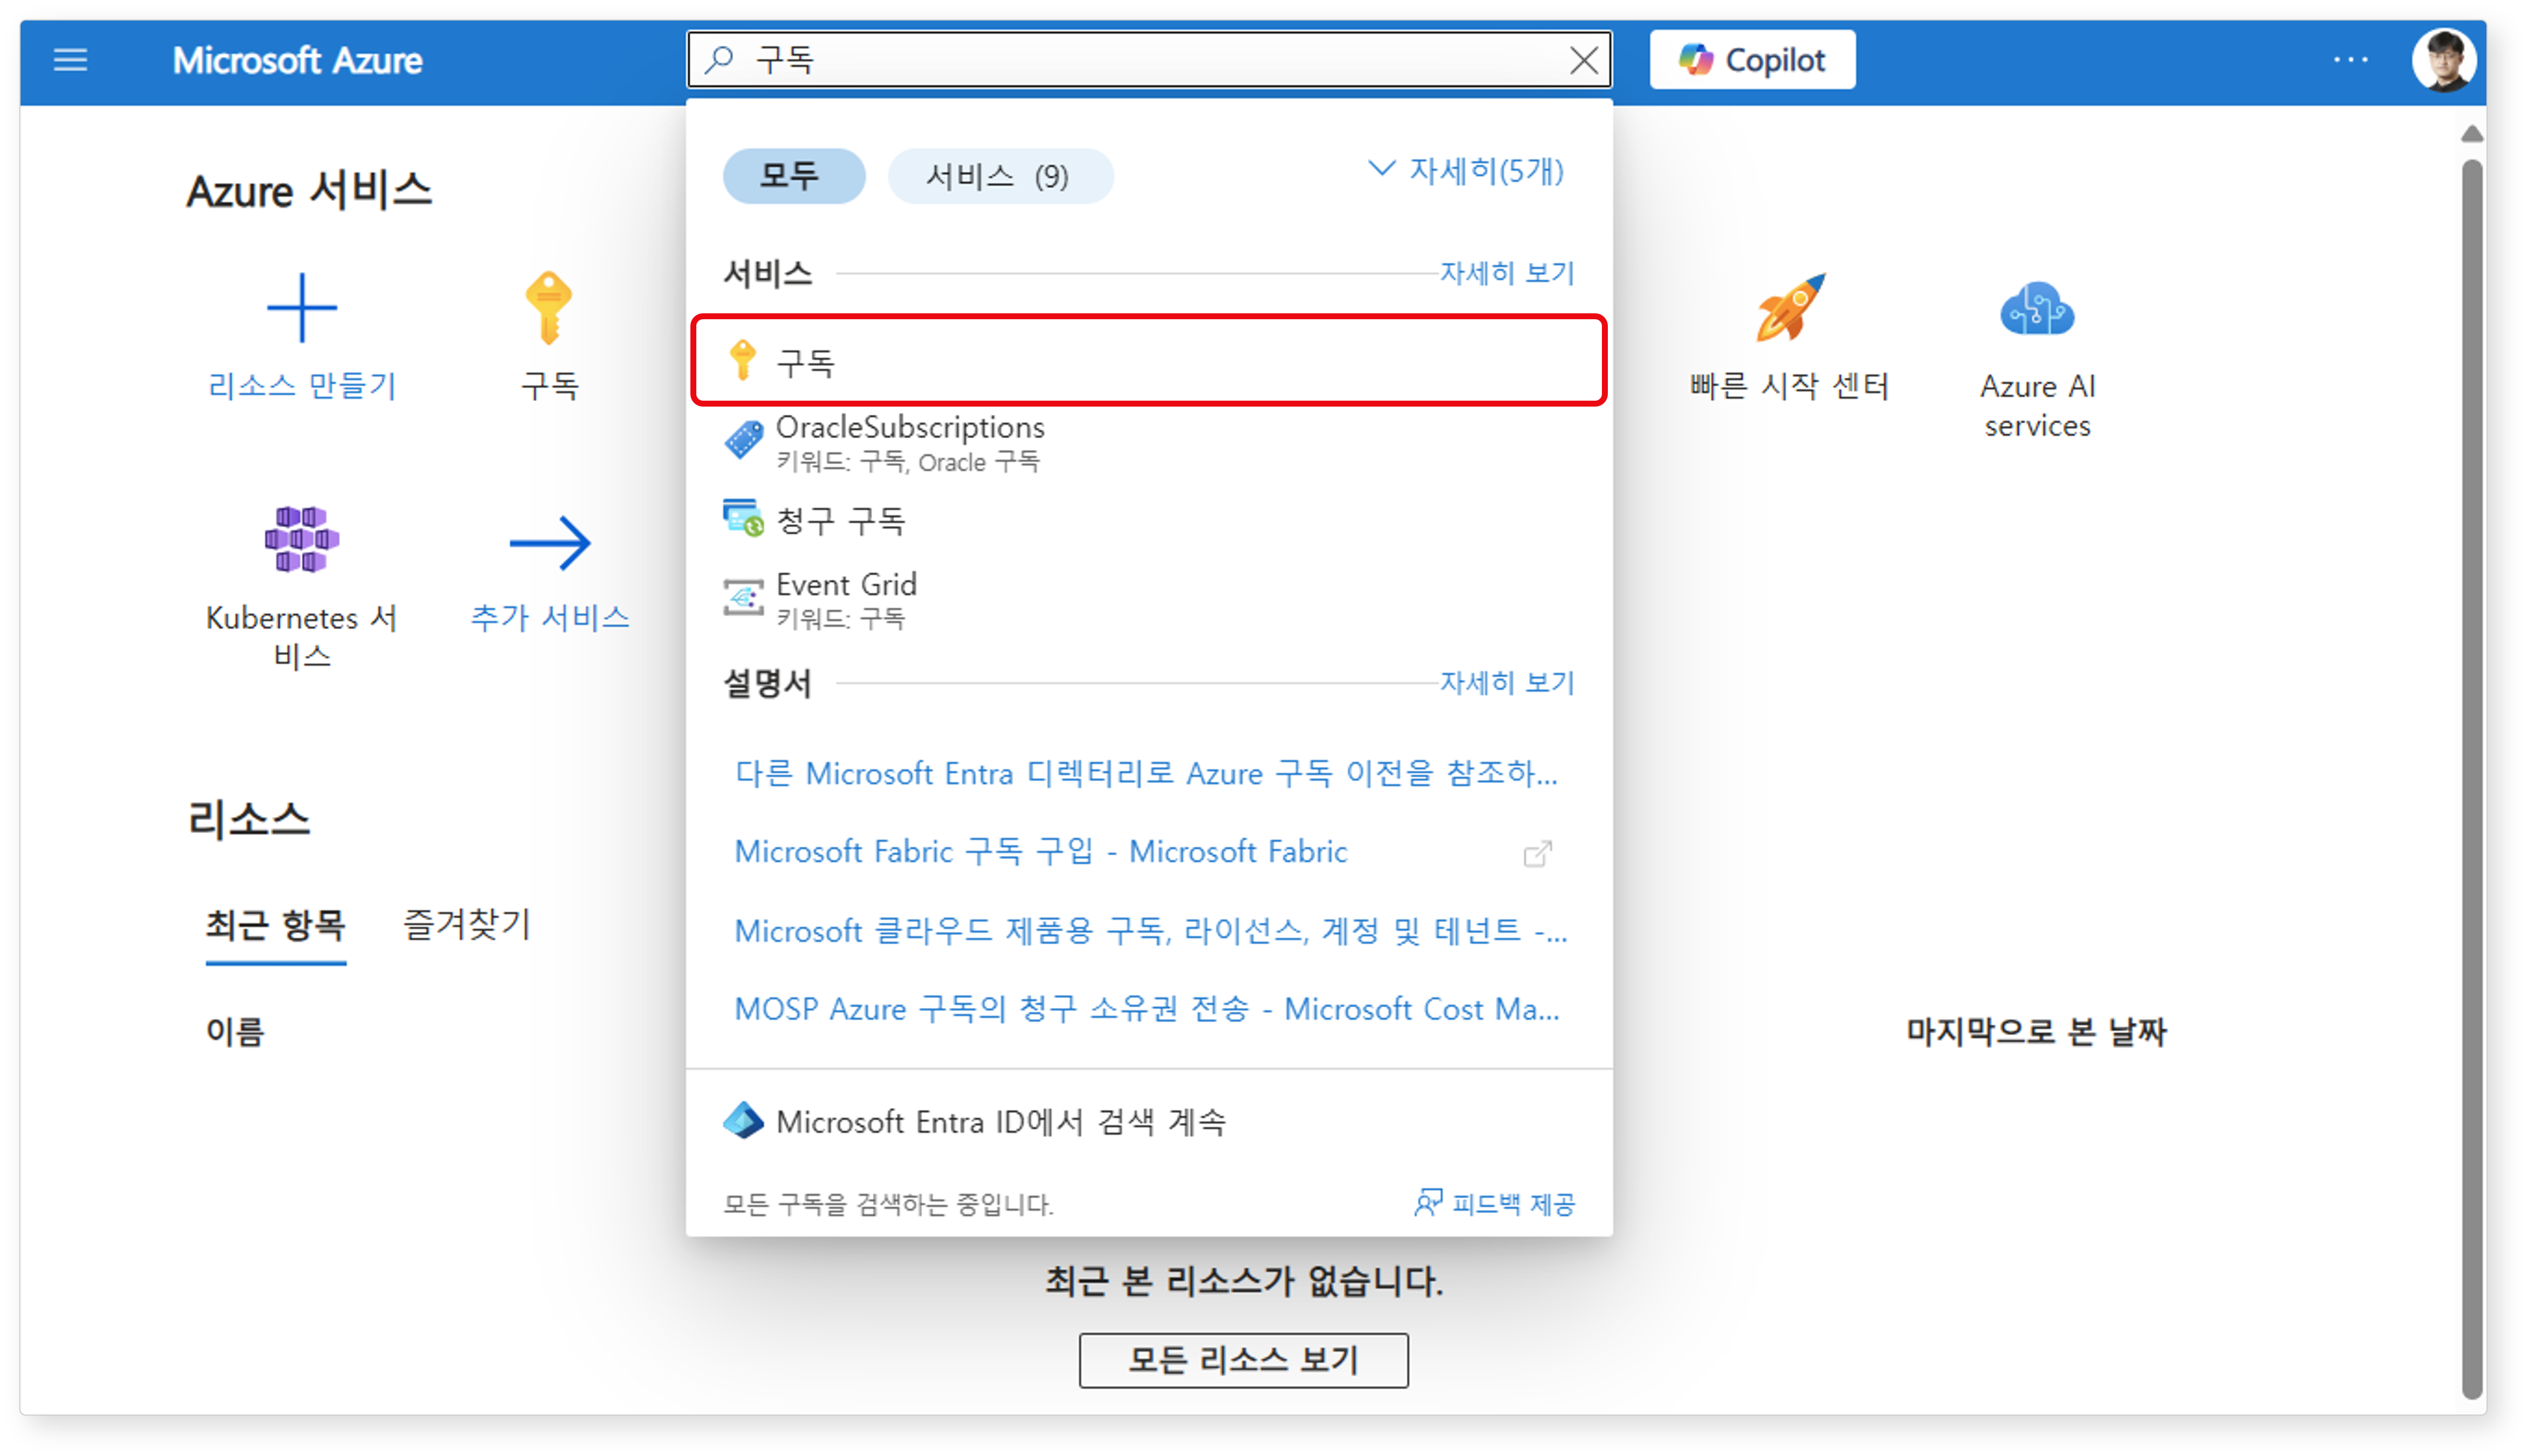Image resolution: width=2528 pixels, height=1456 pixels.
Task: Select 구독 service result in search dropdown
Action: 1149,361
